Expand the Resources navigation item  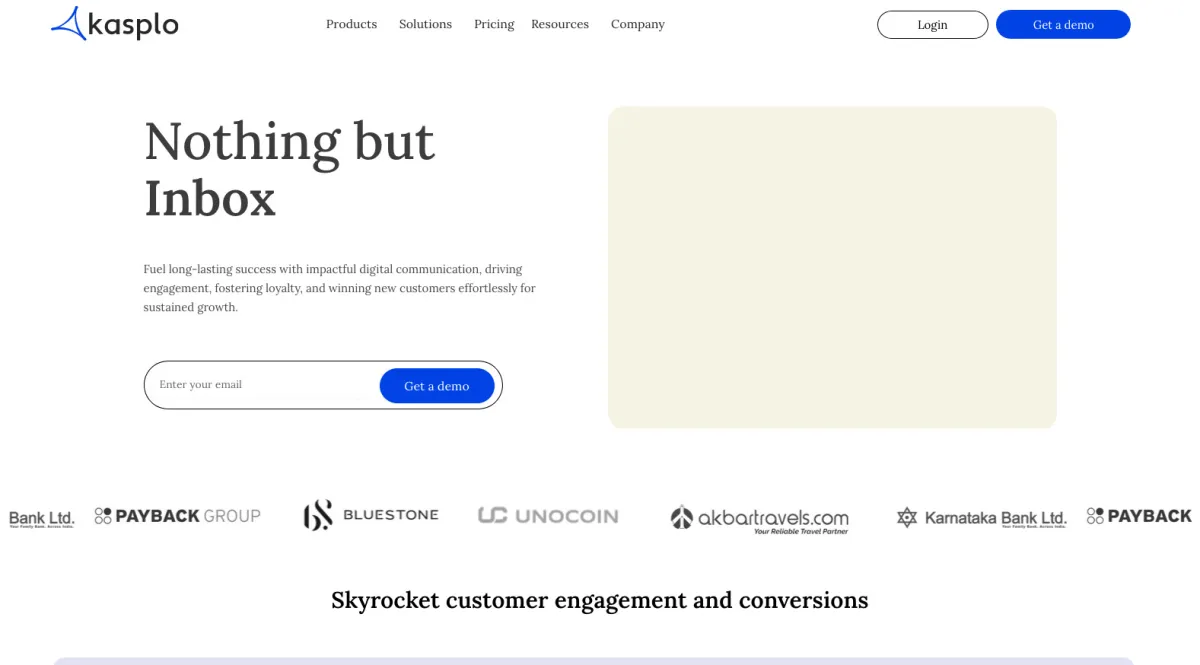[560, 24]
